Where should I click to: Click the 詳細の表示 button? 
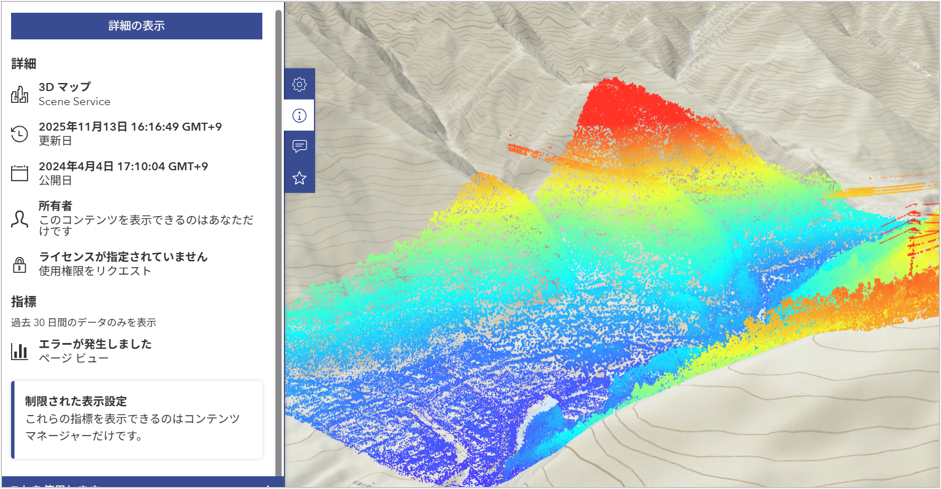136,26
